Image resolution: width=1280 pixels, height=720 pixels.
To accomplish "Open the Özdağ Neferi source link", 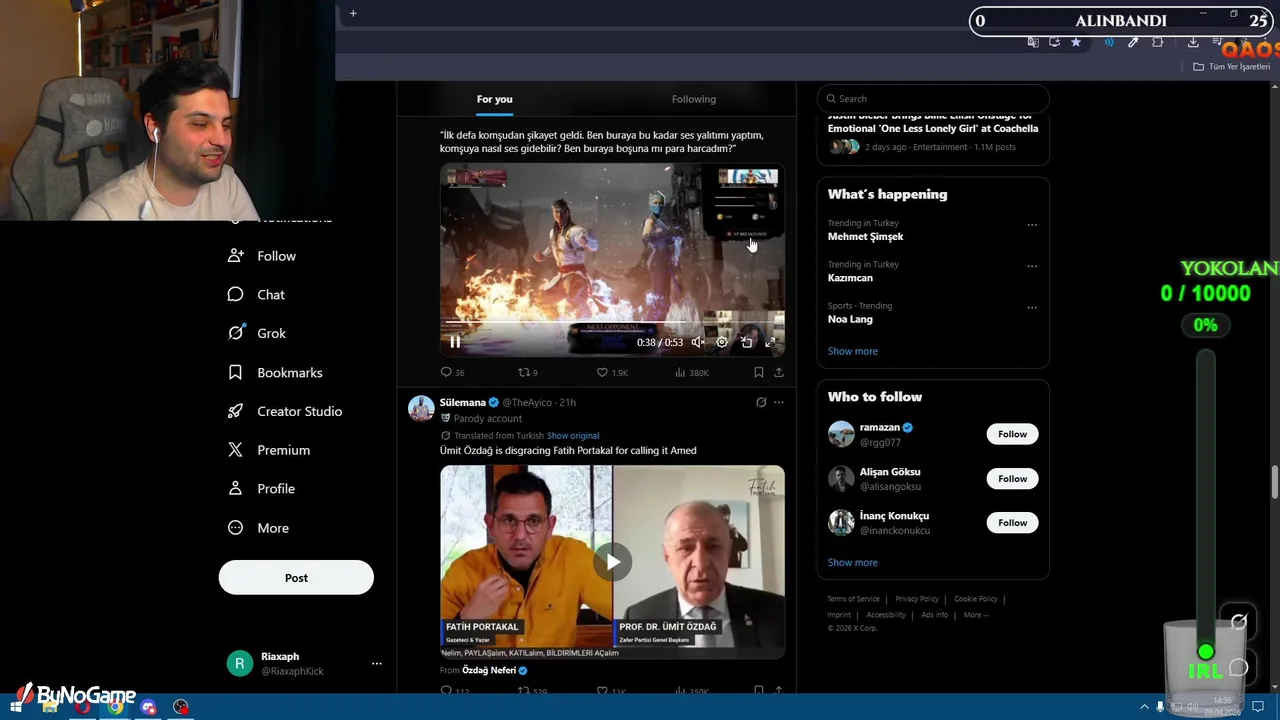I will (x=489, y=670).
